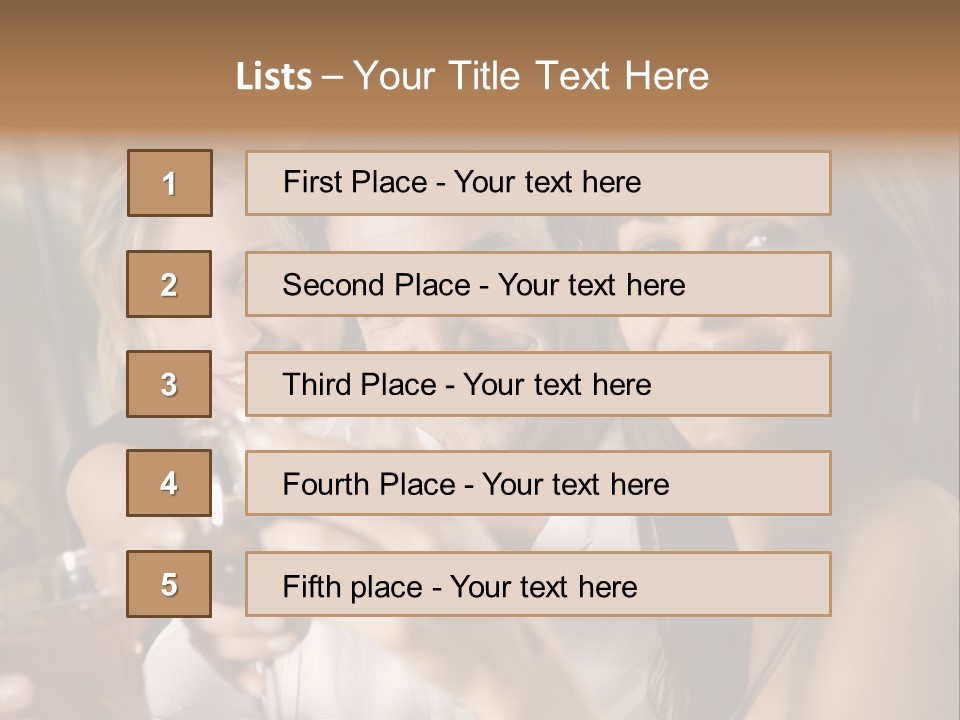Image resolution: width=960 pixels, height=720 pixels.
Task: Click the number 5 box
Action: (169, 584)
